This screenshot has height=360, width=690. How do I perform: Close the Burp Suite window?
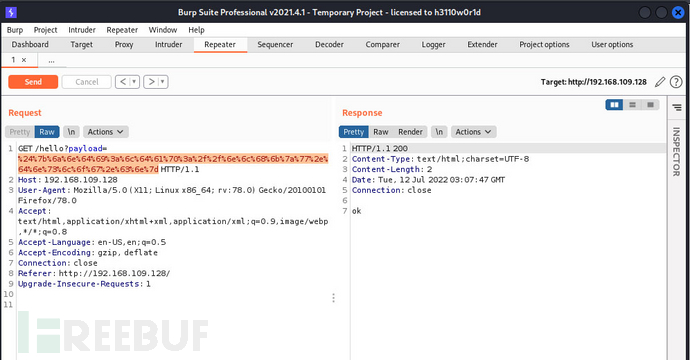[x=678, y=12]
